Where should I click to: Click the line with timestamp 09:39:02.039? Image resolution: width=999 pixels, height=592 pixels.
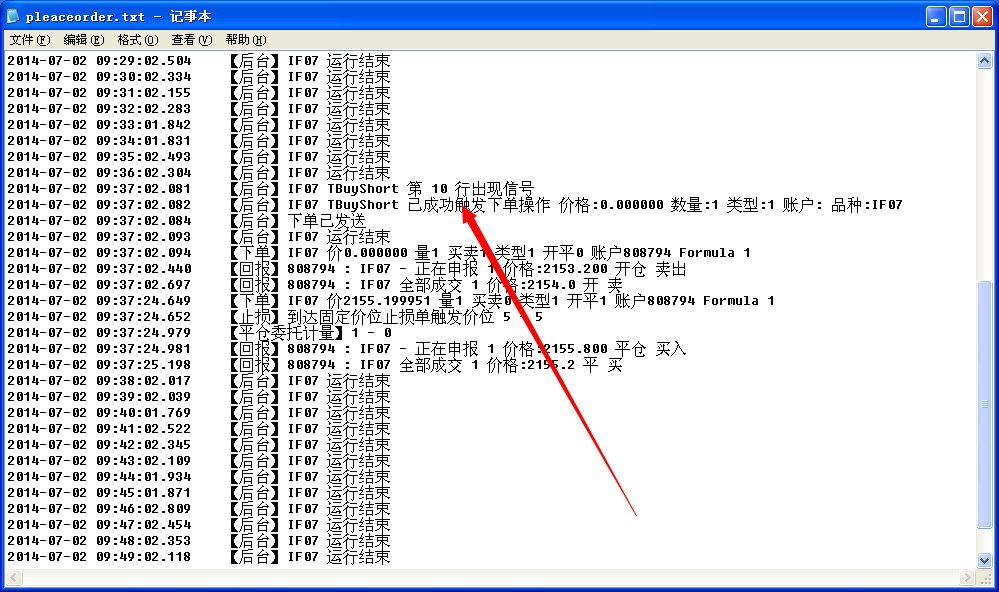[199, 397]
